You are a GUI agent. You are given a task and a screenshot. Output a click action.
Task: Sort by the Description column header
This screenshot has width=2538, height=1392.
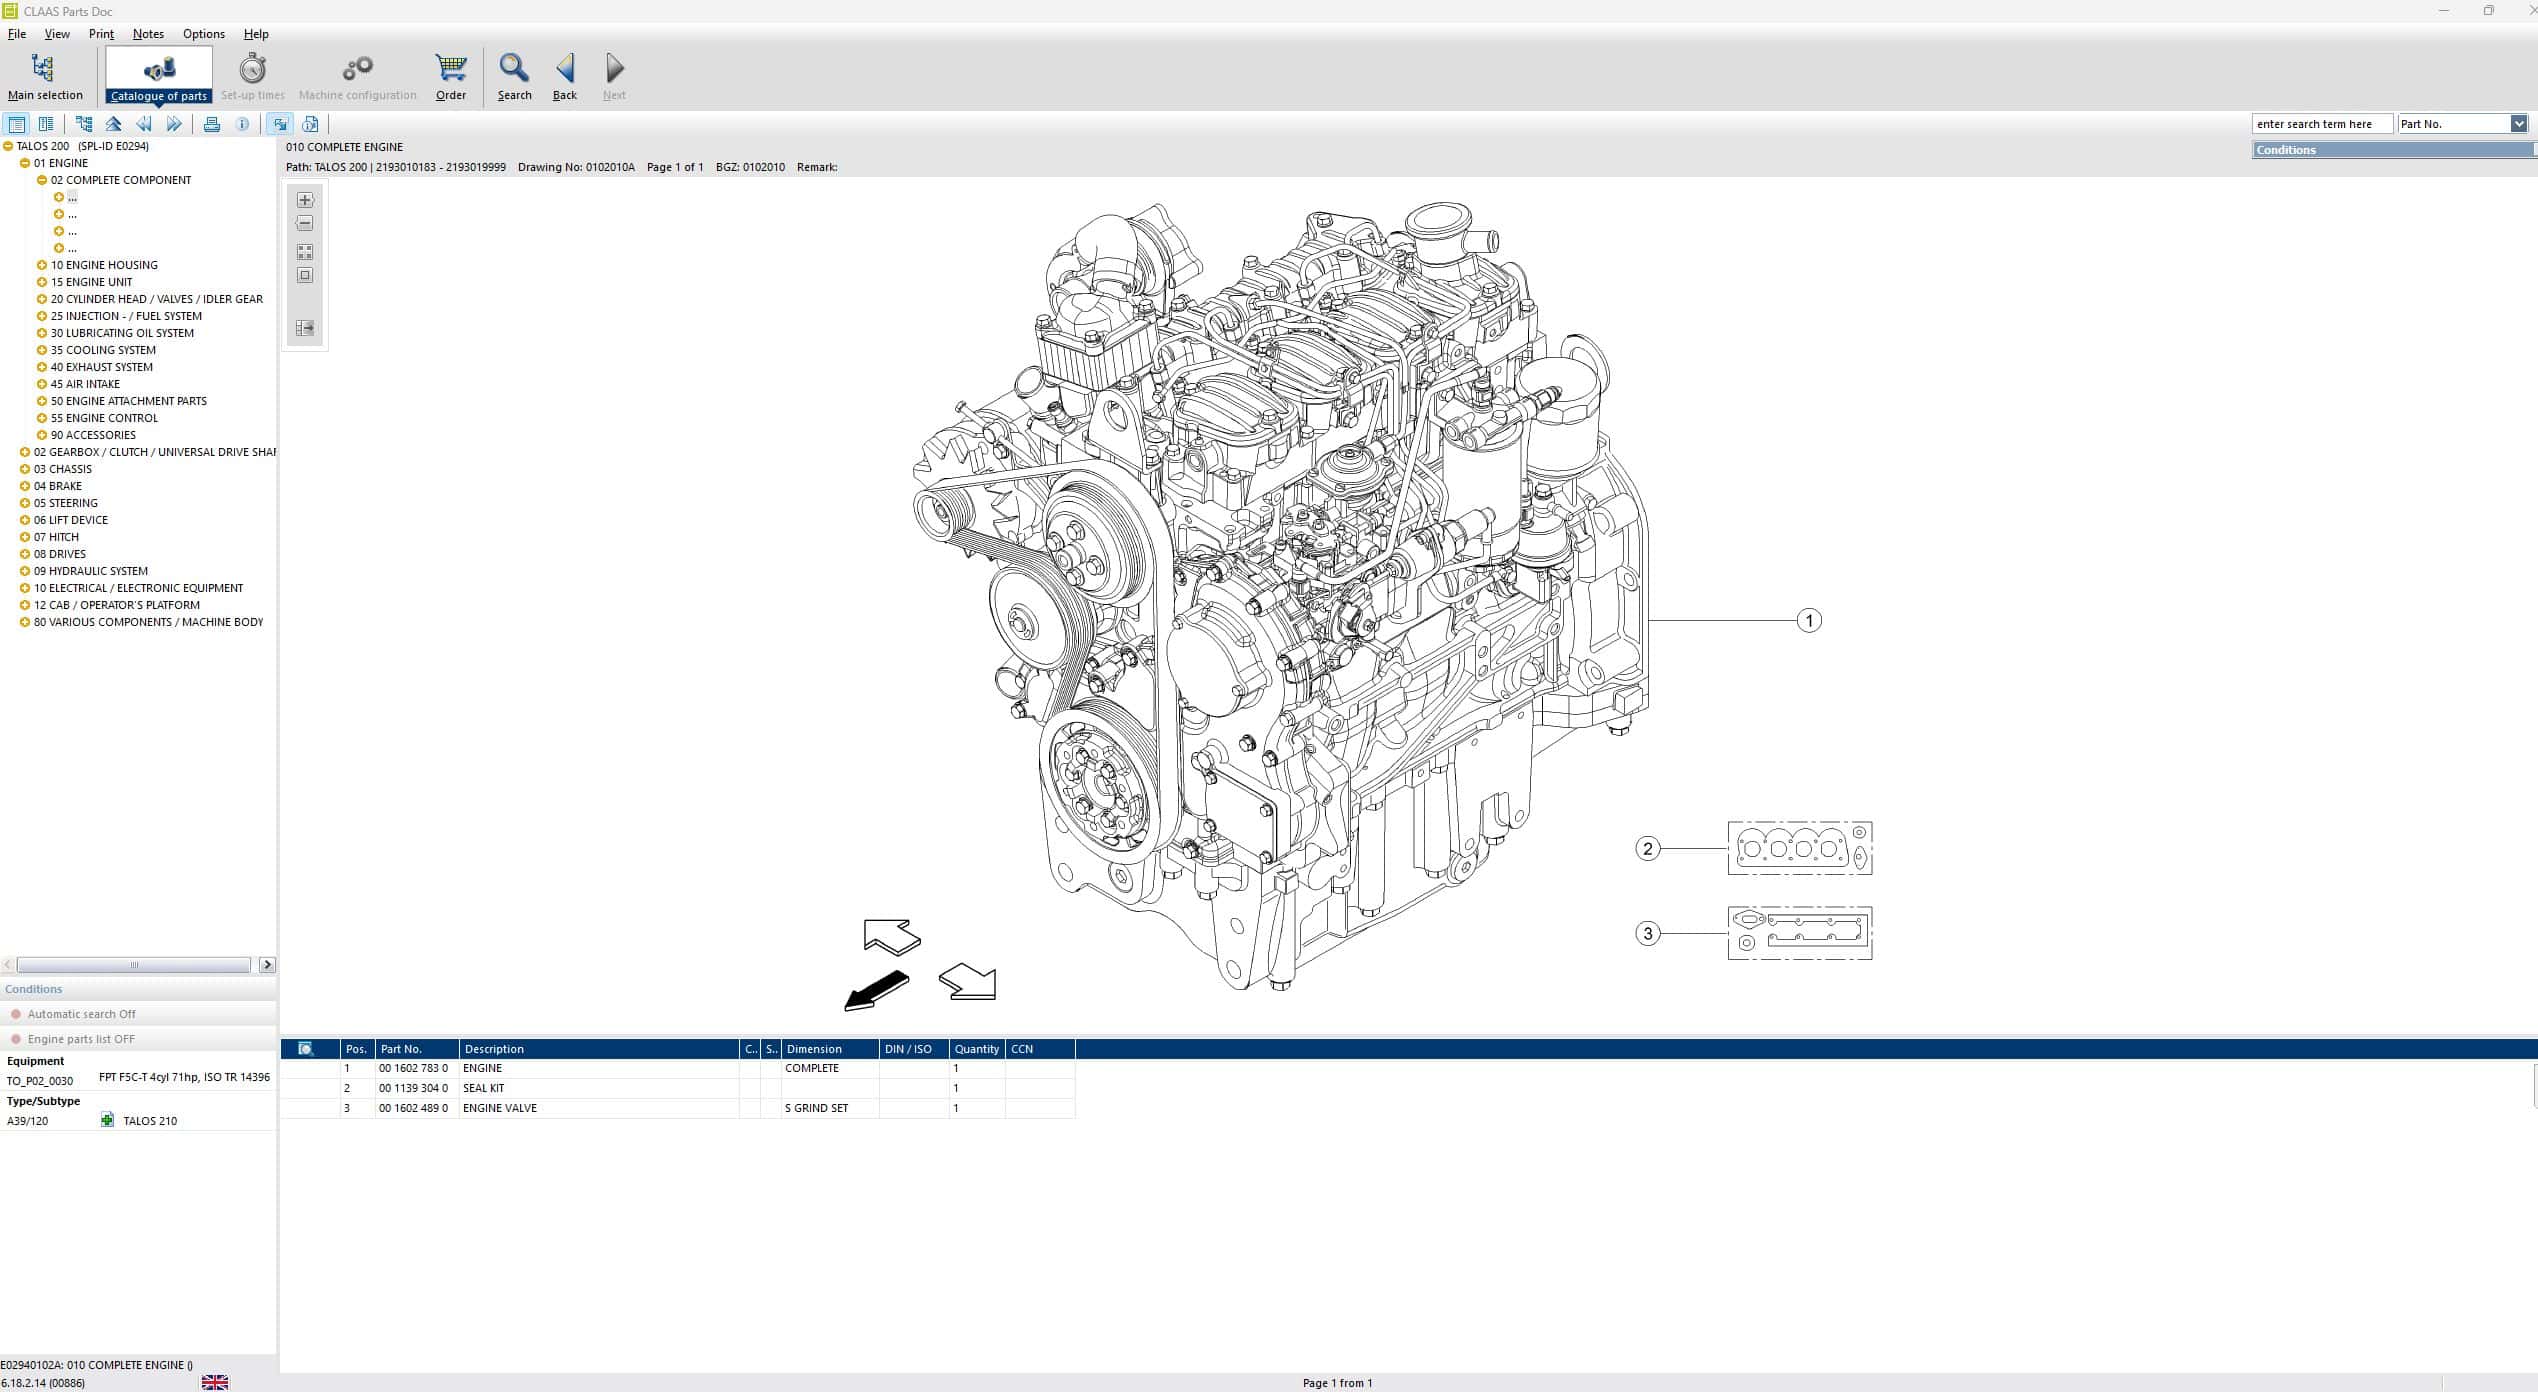pos(599,1049)
